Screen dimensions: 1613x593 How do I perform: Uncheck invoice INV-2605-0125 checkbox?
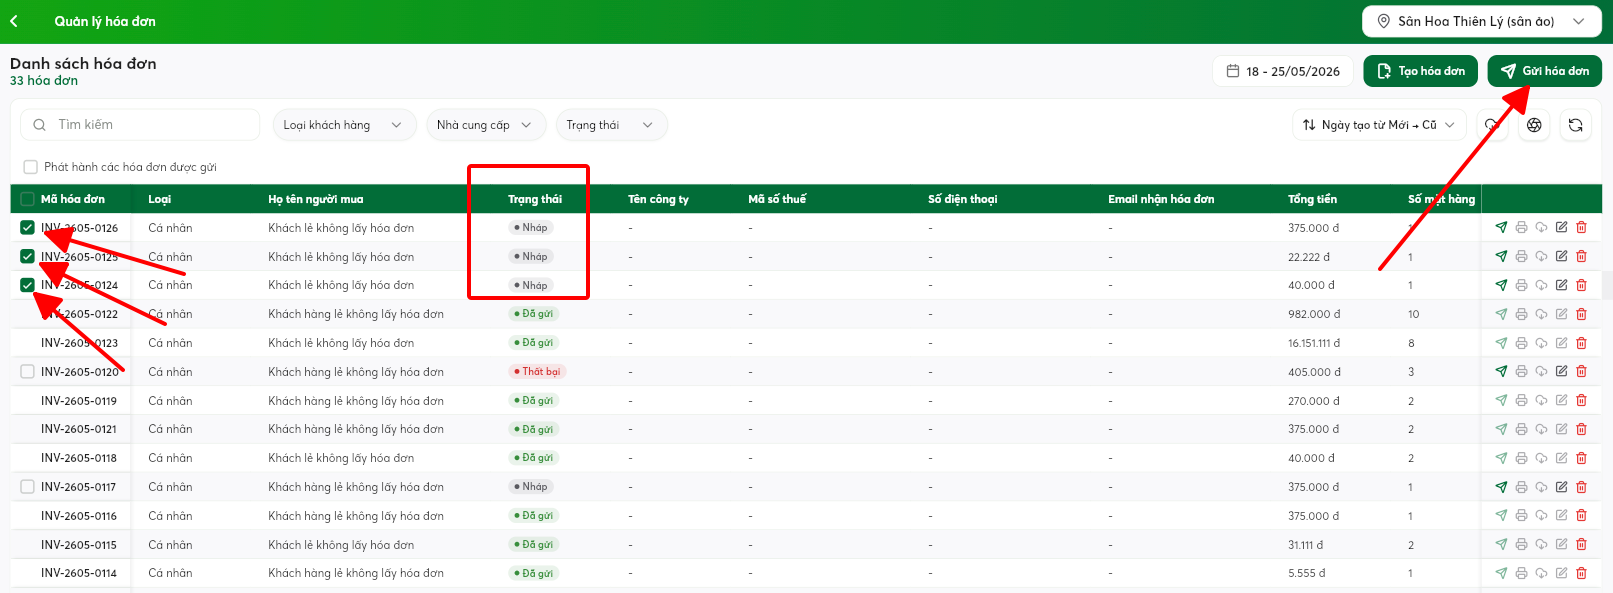[x=28, y=257]
